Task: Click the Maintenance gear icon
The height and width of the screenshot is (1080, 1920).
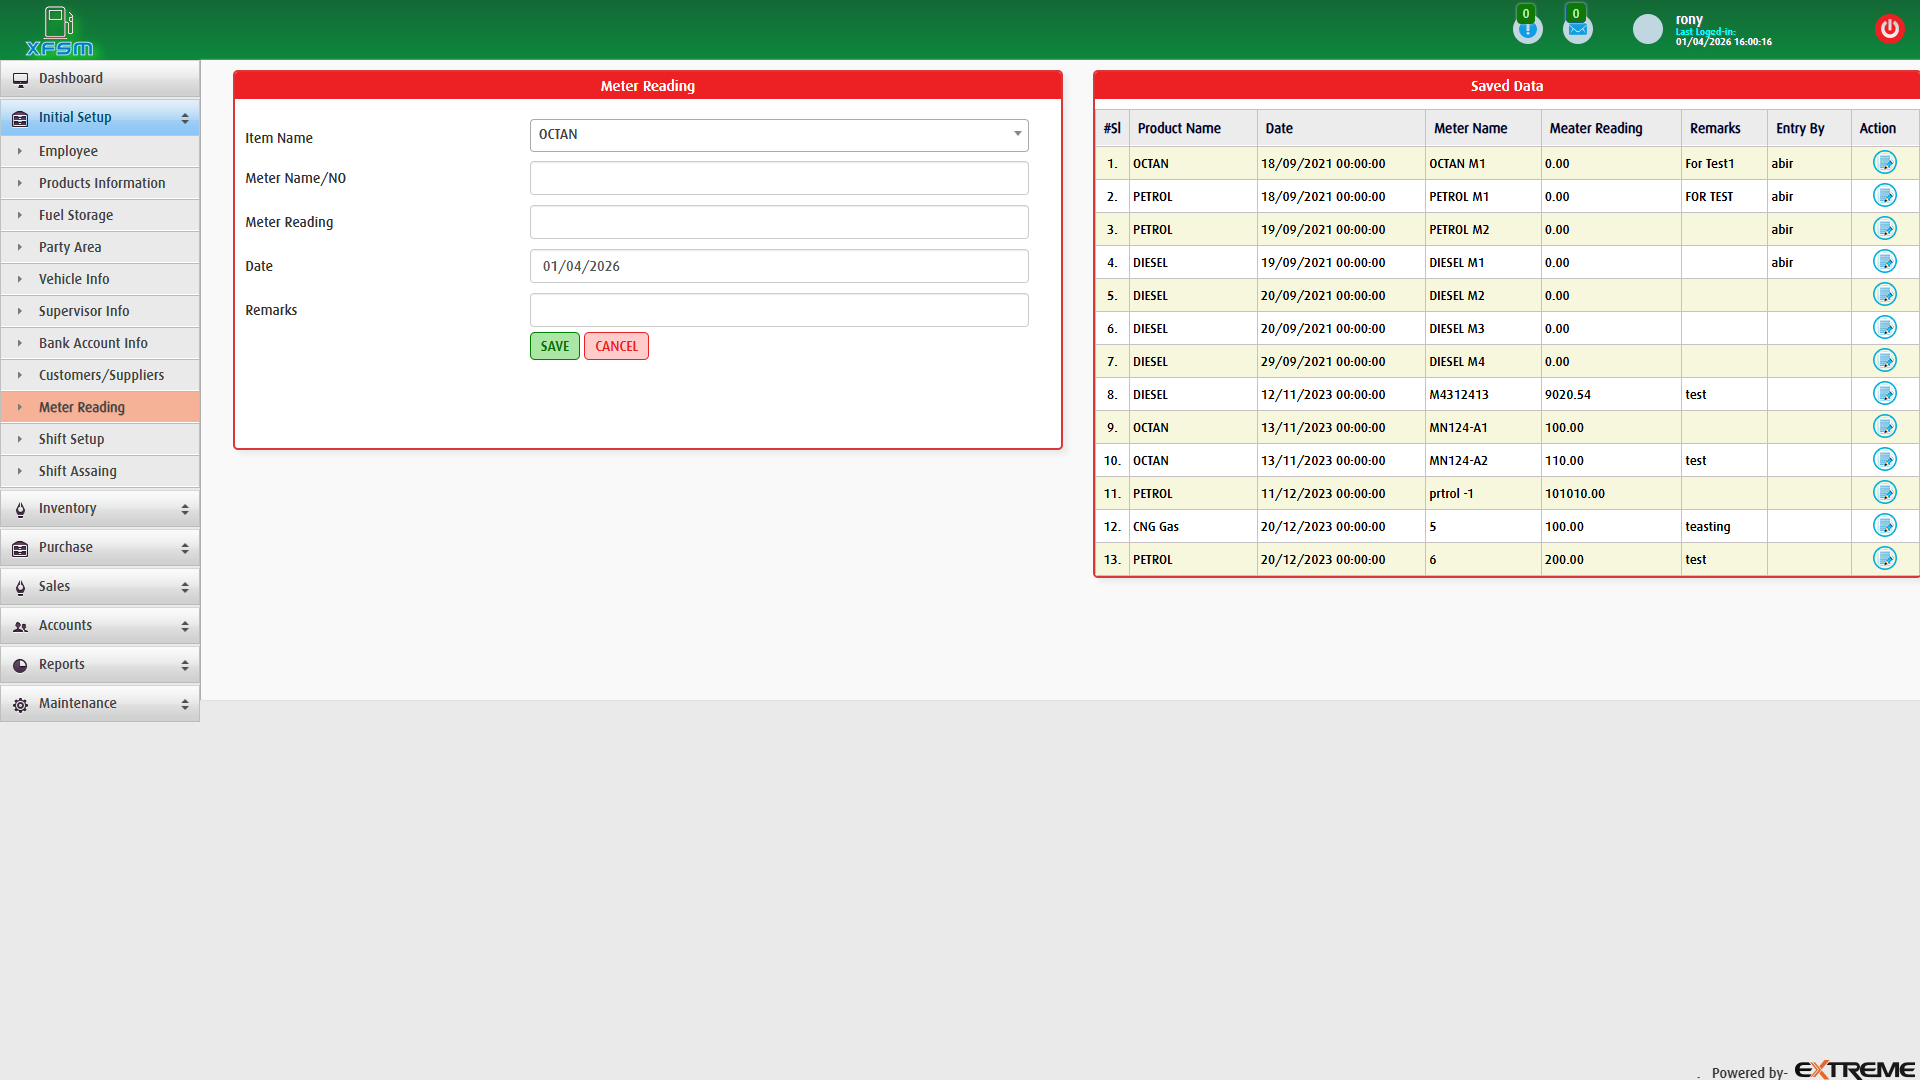Action: click(x=21, y=704)
